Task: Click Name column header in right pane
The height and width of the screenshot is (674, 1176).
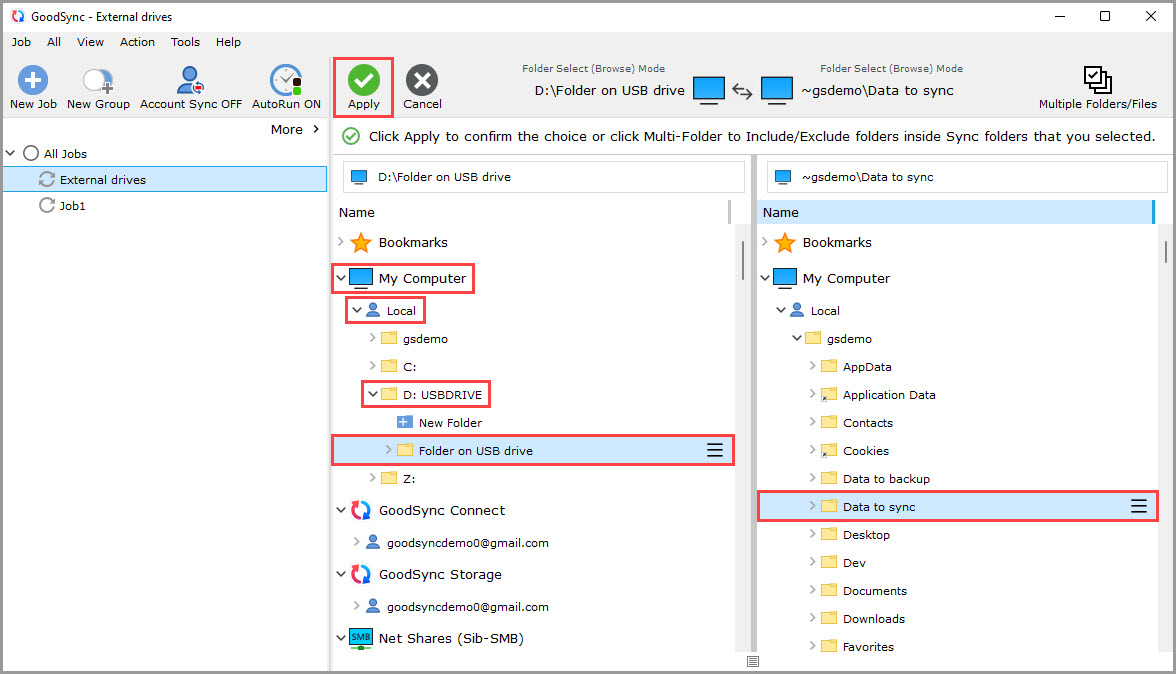Action: pyautogui.click(x=956, y=212)
